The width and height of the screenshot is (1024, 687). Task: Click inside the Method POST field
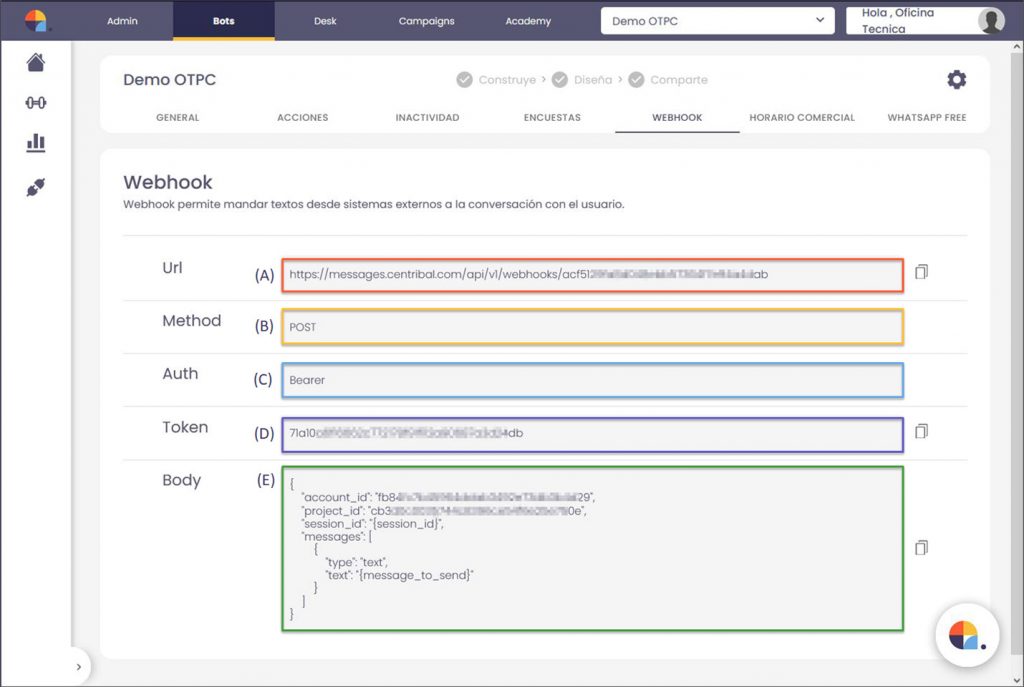pos(592,327)
